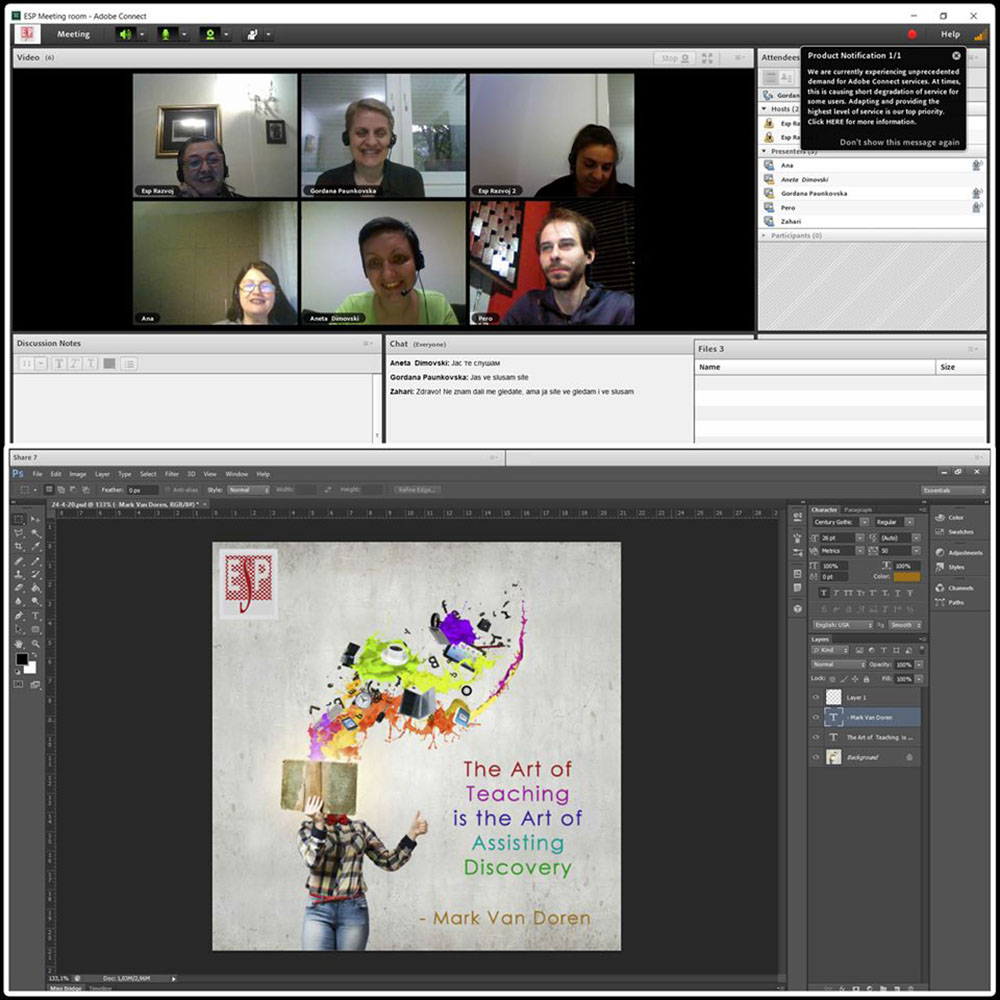Screen dimensions: 1000x1000
Task: Select the Path Selection tool
Action: 19,630
